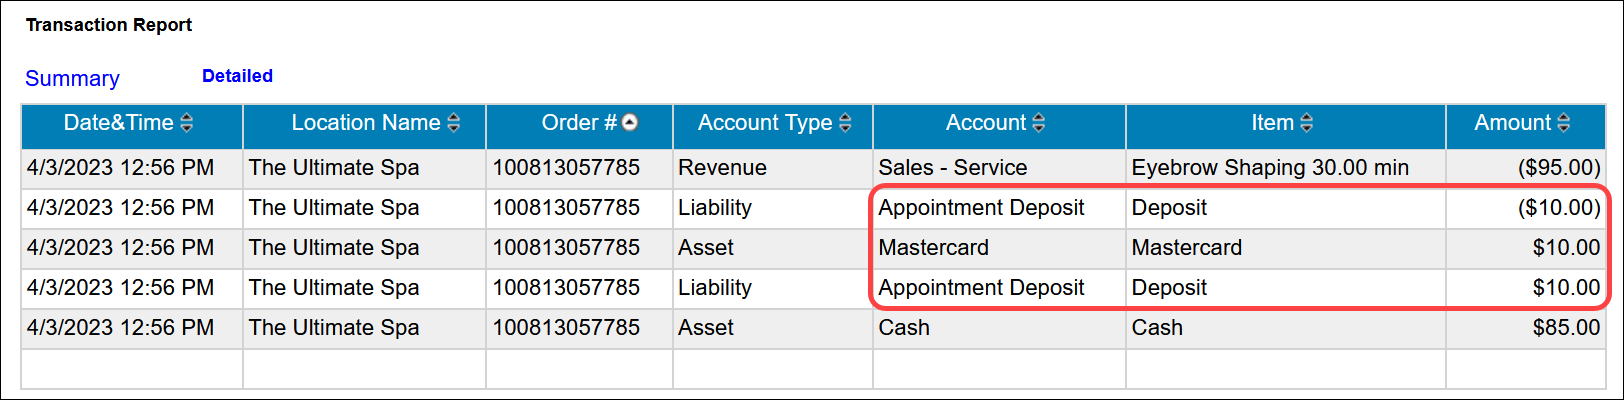Select the 'Mastercard' account cell

tap(999, 248)
